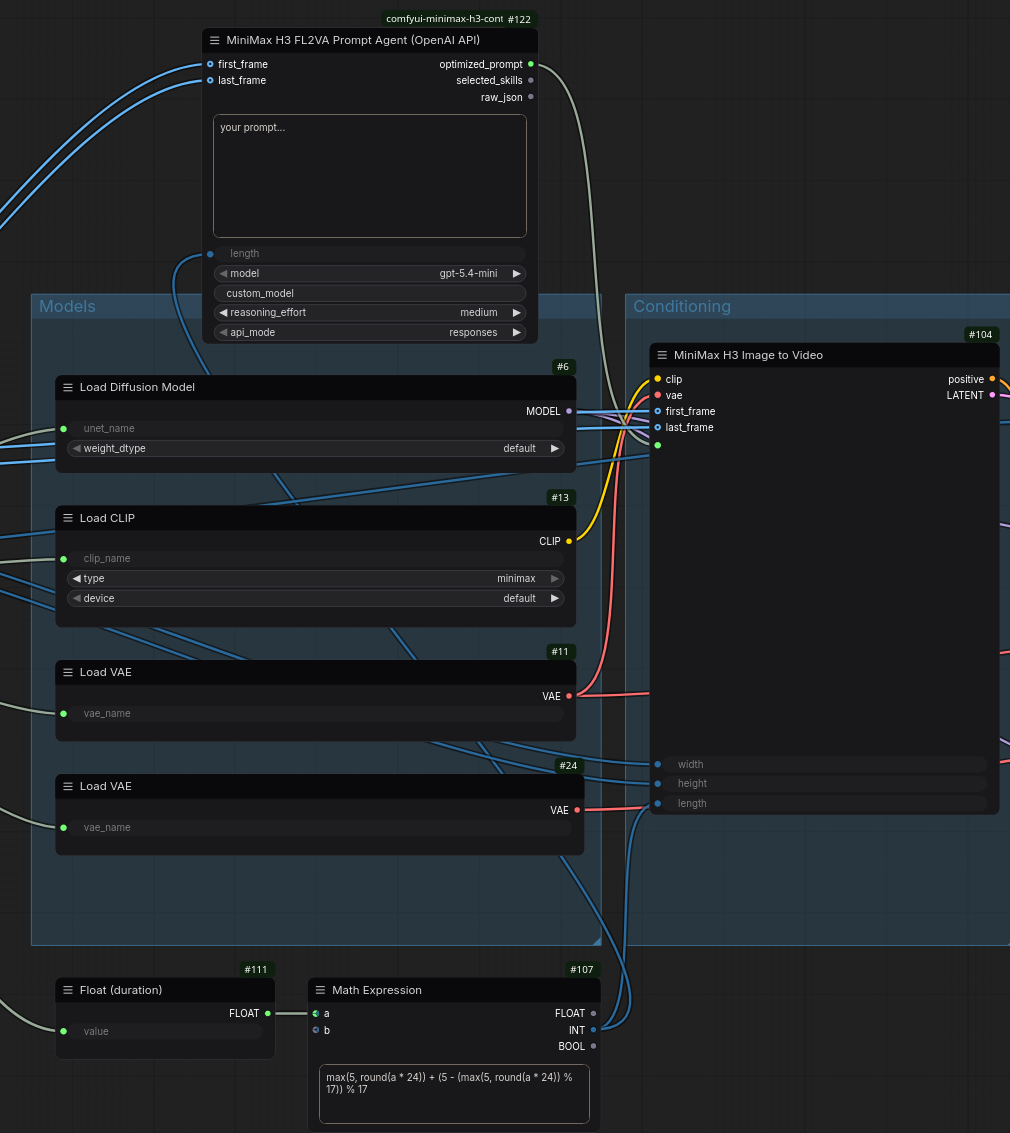The height and width of the screenshot is (1133, 1010).
Task: Click the Load Diffusion Model title bar
Action: pos(316,387)
